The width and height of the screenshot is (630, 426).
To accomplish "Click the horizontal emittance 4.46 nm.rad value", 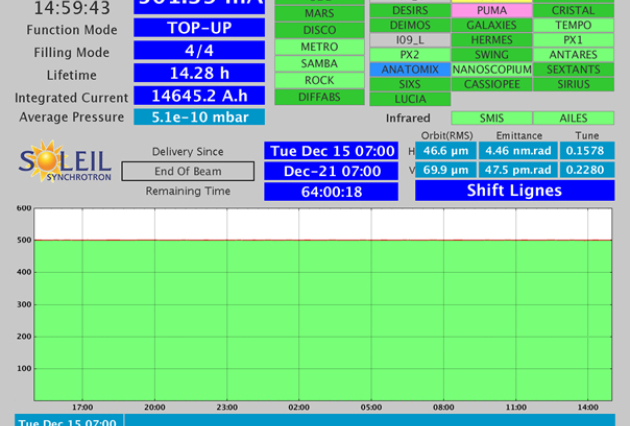I will pos(516,150).
